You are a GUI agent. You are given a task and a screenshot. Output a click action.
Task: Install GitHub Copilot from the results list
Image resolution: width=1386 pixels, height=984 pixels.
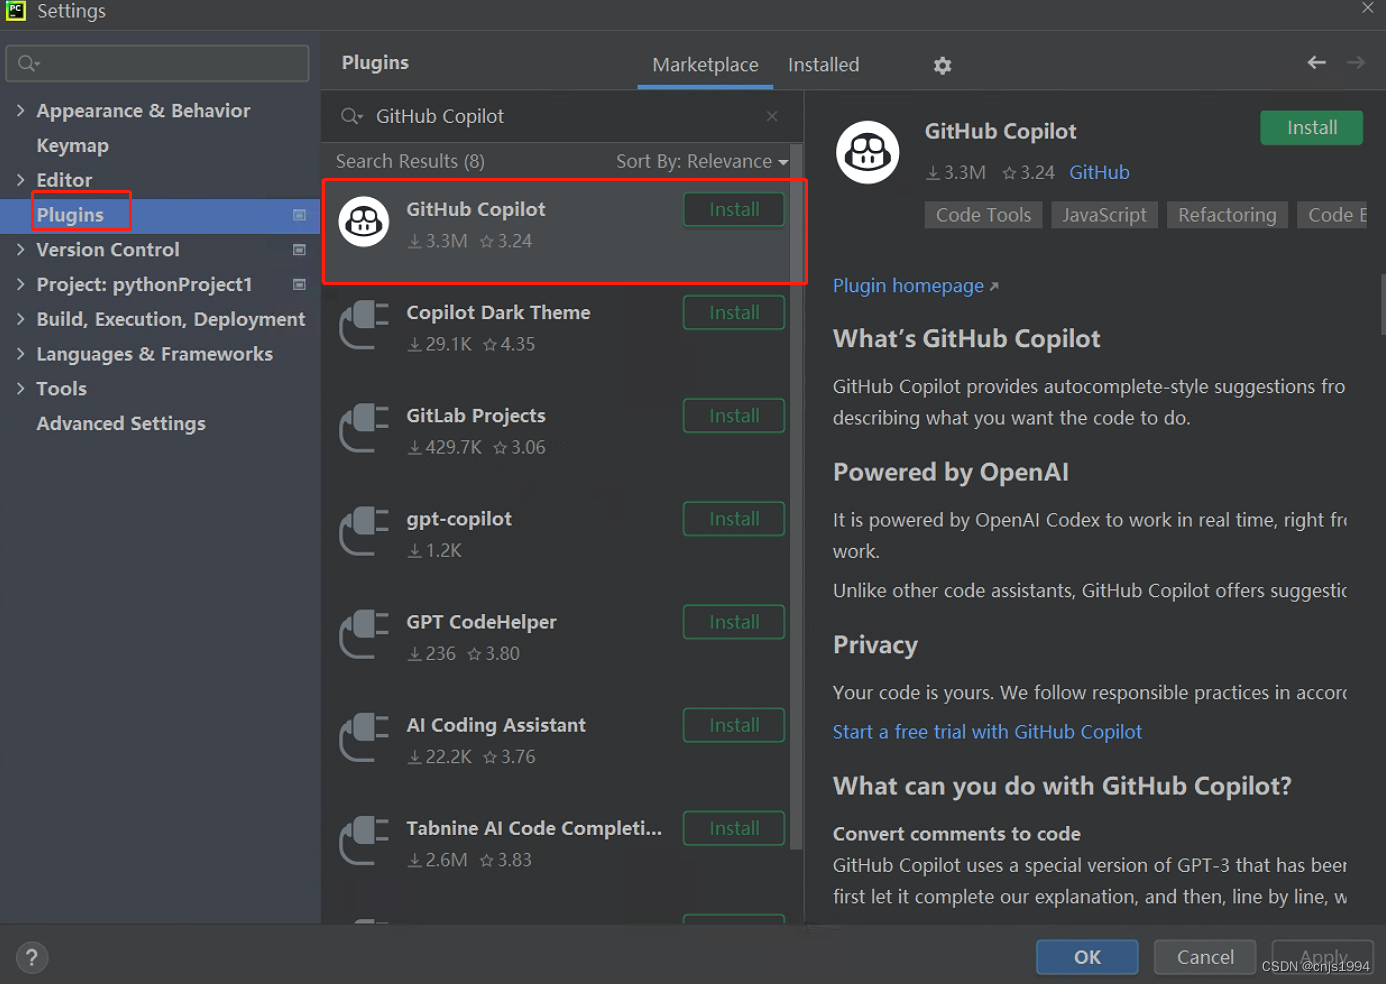[734, 210]
